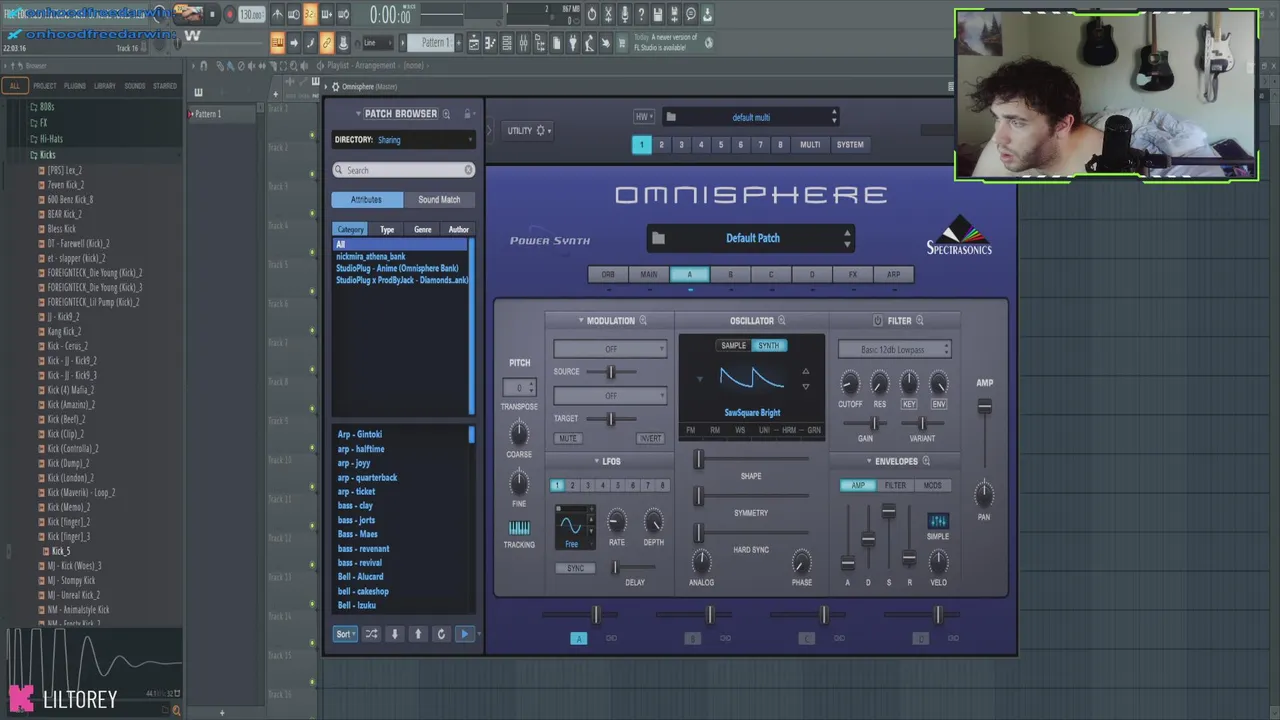Select the ARP tab
This screenshot has height=720, width=1280.
tap(893, 274)
